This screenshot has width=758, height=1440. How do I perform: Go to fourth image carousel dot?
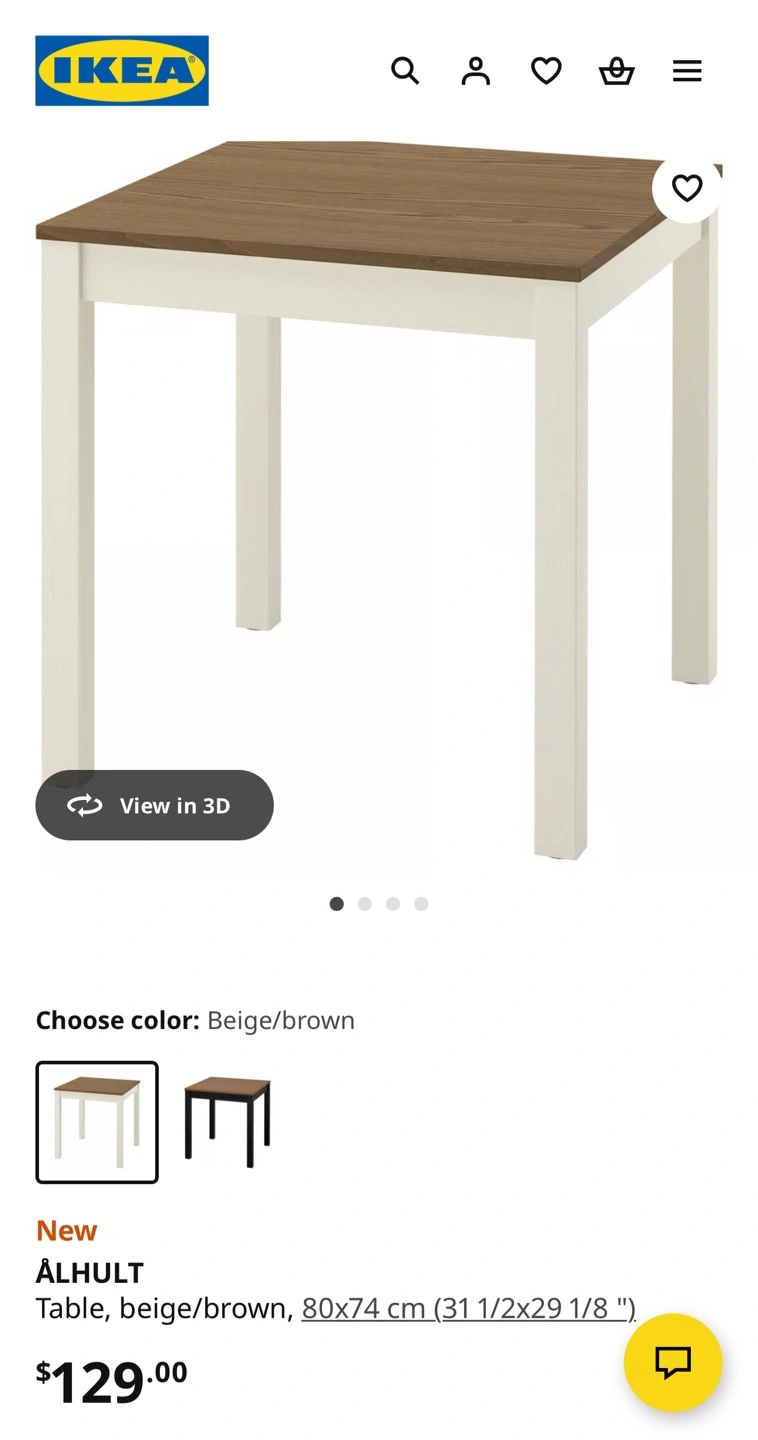pos(421,904)
